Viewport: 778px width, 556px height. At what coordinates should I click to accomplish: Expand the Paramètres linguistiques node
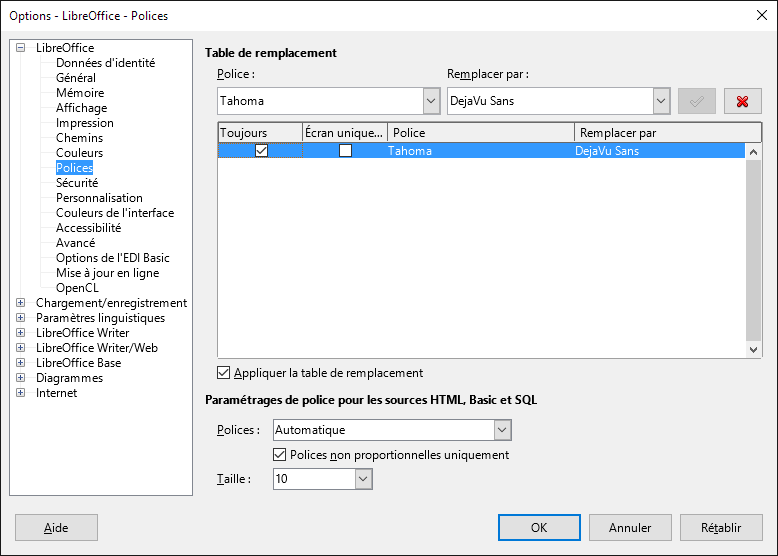click(20, 317)
